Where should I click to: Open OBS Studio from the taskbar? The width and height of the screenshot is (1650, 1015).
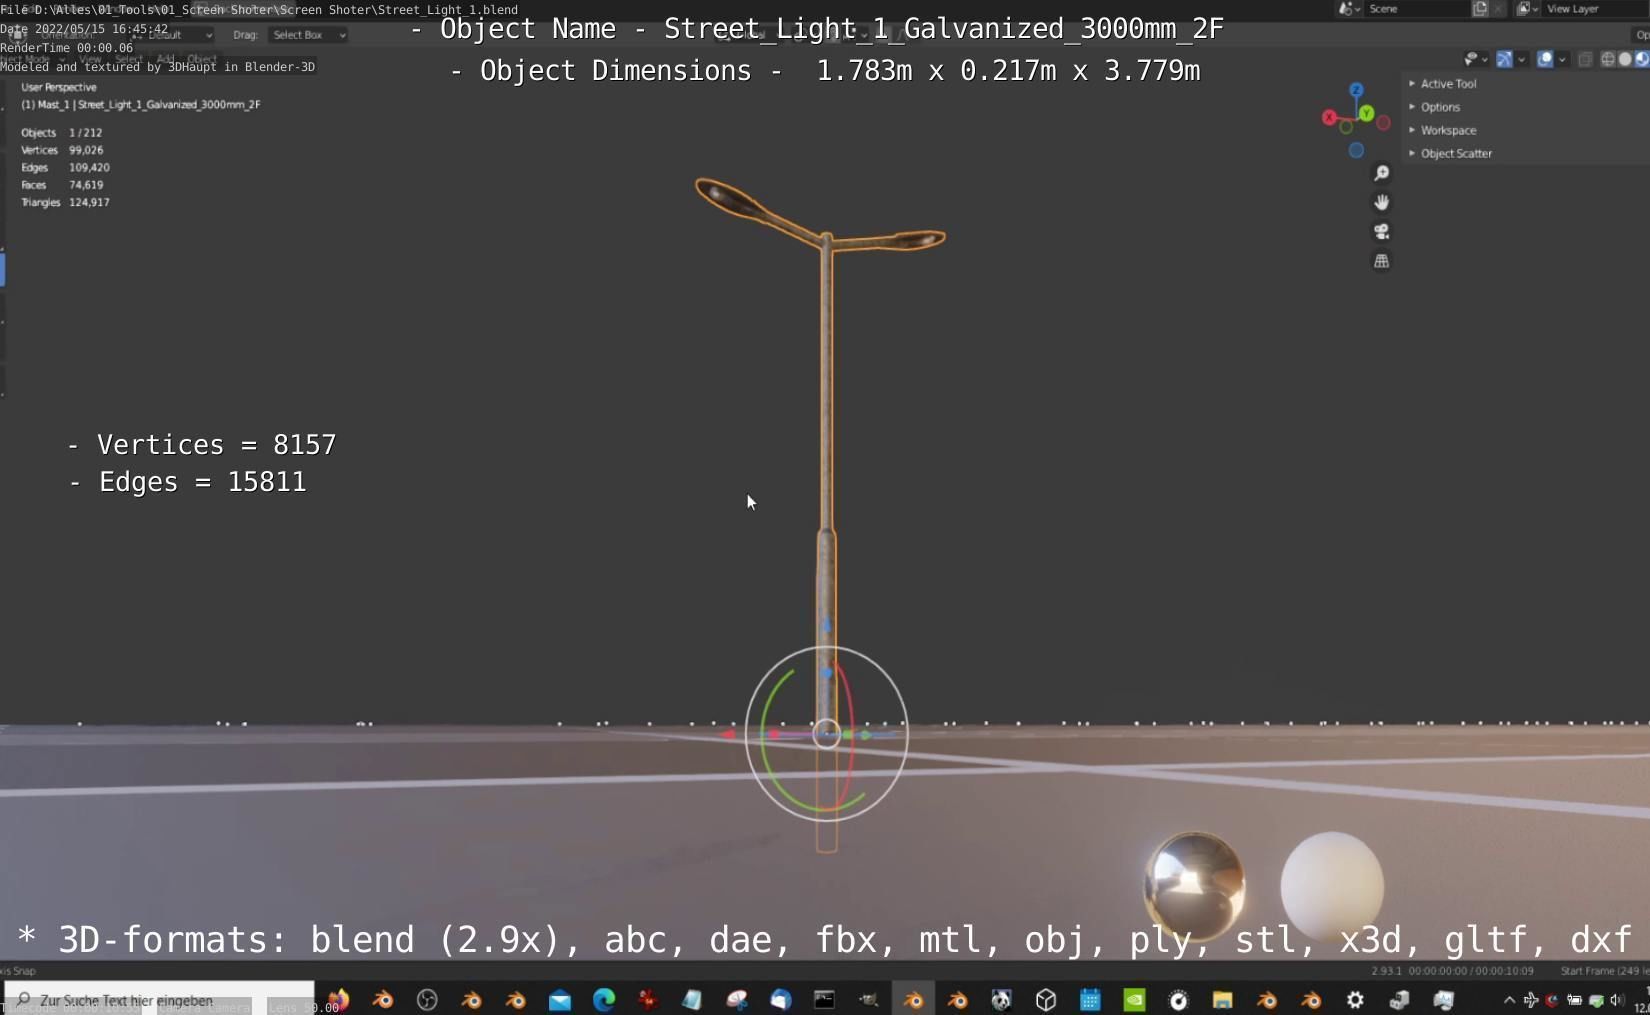coord(427,999)
